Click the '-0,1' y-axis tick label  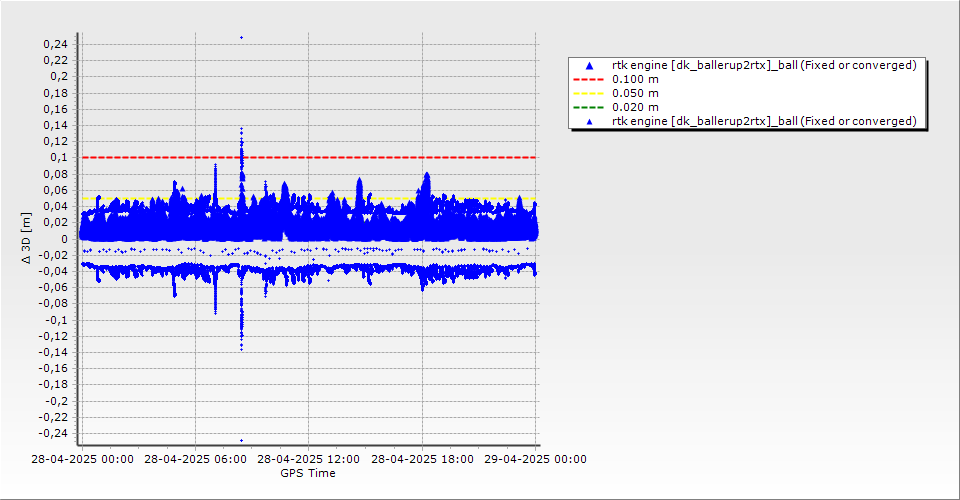pos(56,320)
